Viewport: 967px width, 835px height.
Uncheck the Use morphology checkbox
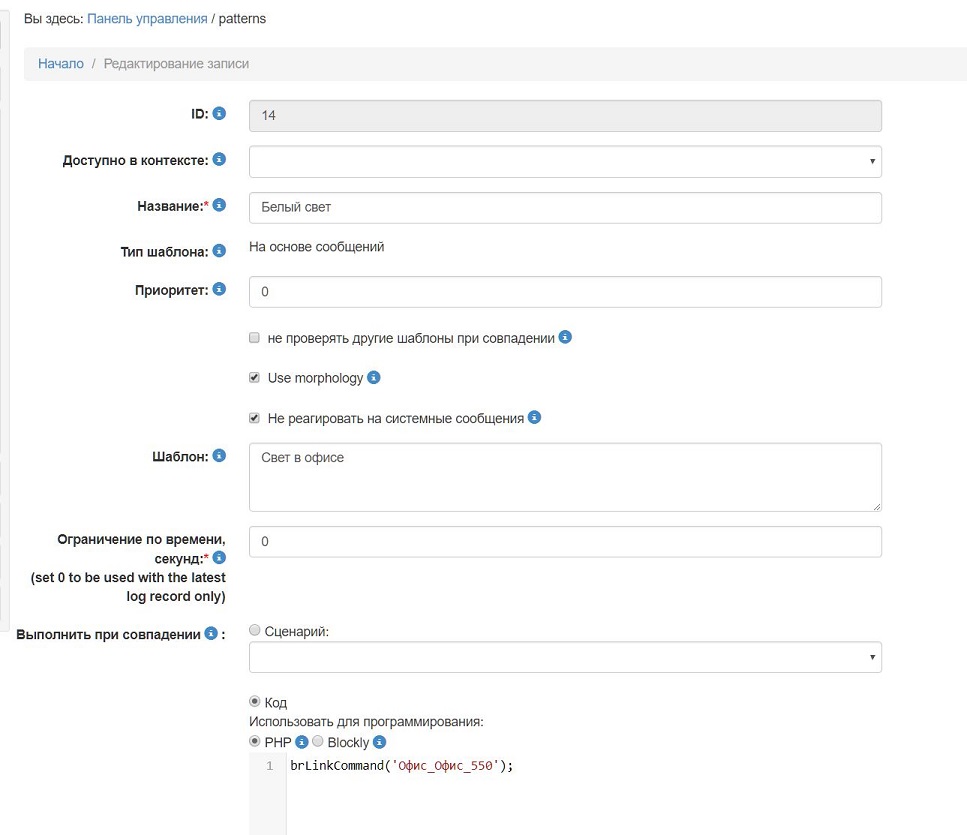pos(254,378)
